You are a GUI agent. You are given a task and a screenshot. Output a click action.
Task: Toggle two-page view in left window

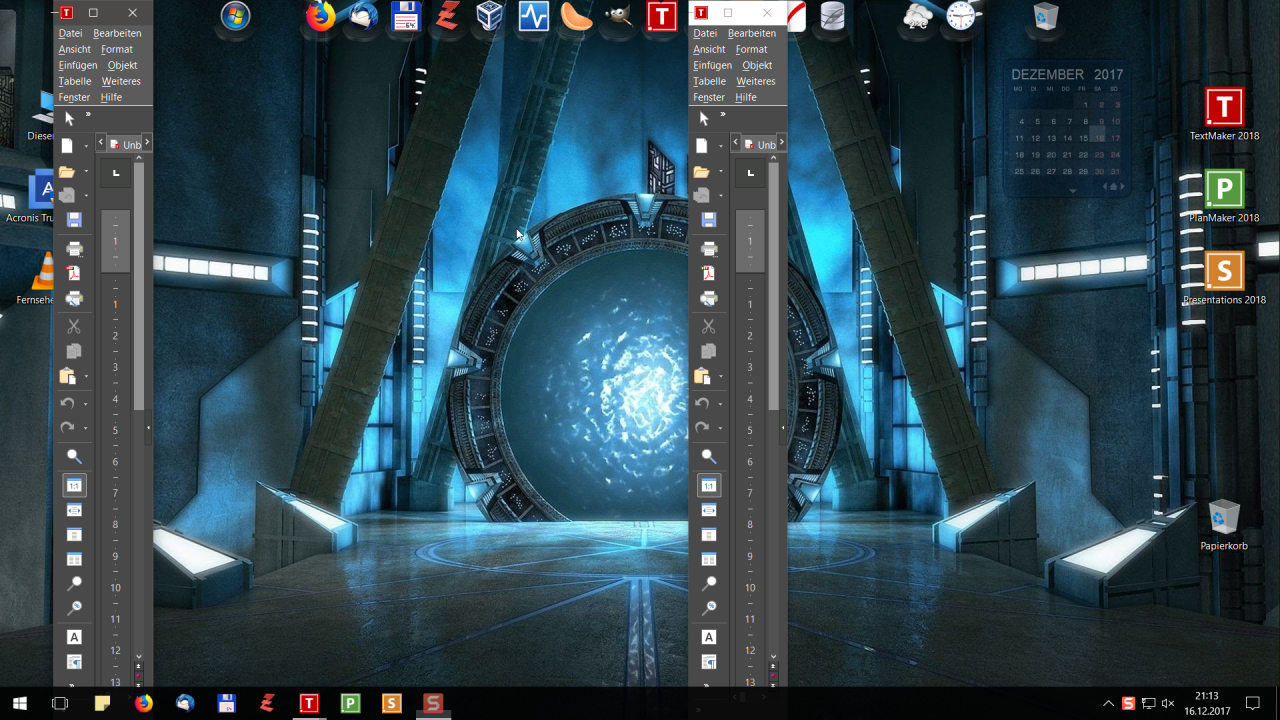click(74, 560)
